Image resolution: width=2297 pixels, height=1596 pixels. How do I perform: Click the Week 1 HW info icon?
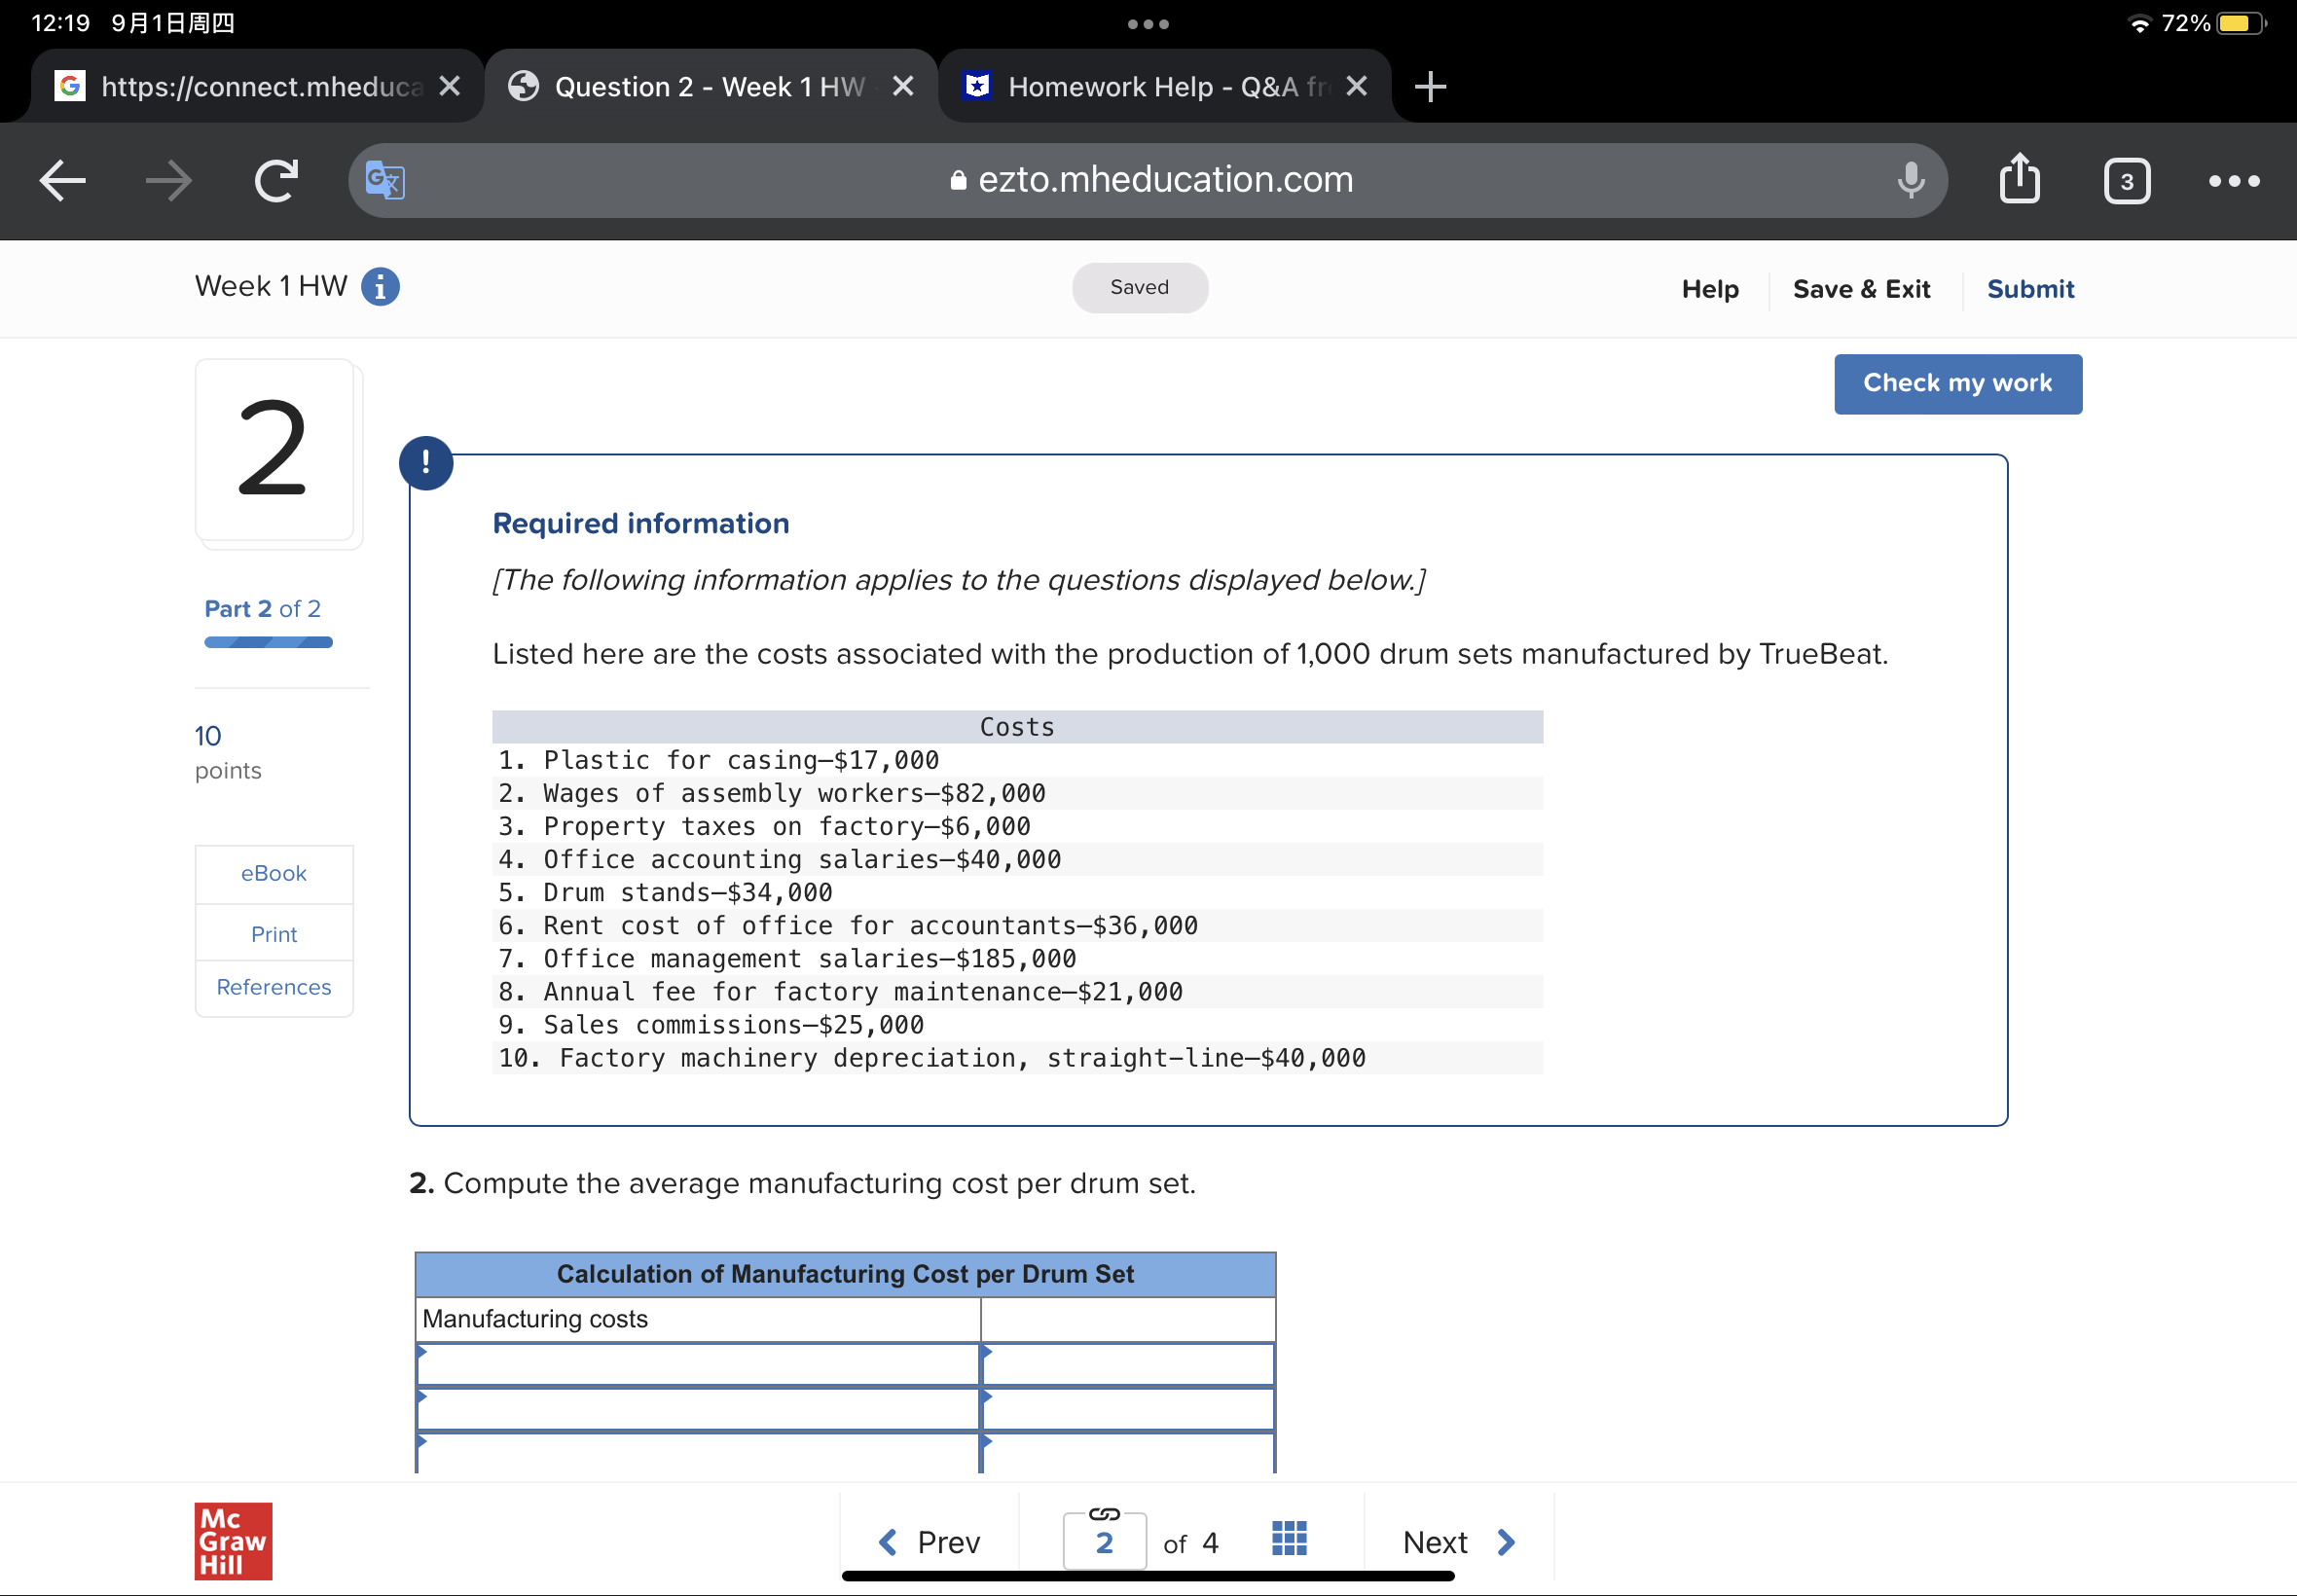[380, 287]
